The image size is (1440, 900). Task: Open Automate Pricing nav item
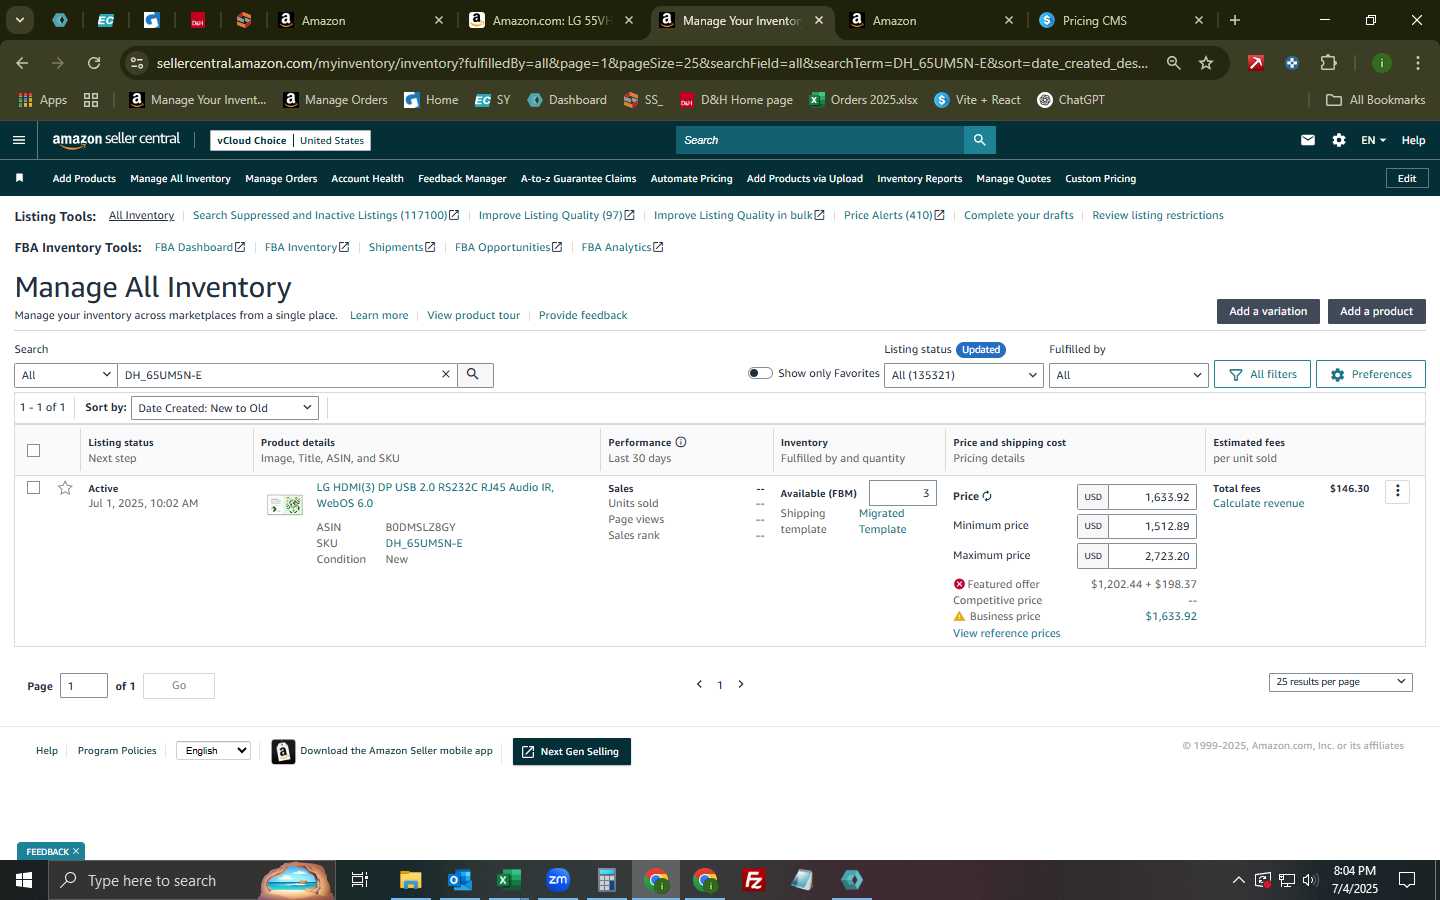pos(691,178)
